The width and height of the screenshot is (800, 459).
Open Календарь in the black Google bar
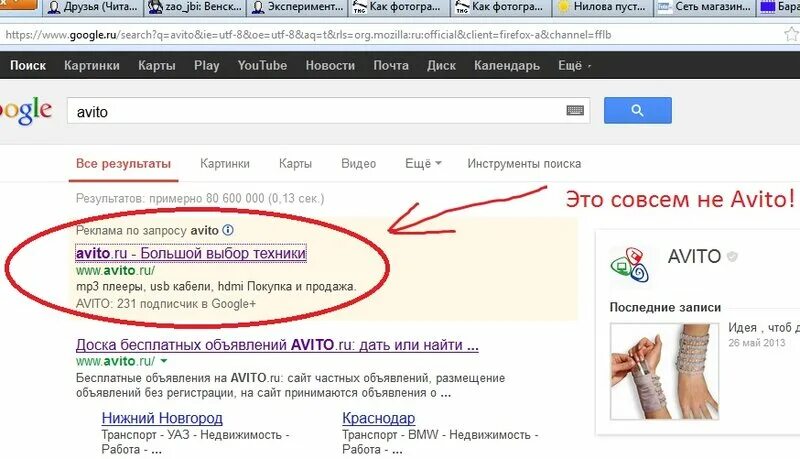pyautogui.click(x=507, y=65)
